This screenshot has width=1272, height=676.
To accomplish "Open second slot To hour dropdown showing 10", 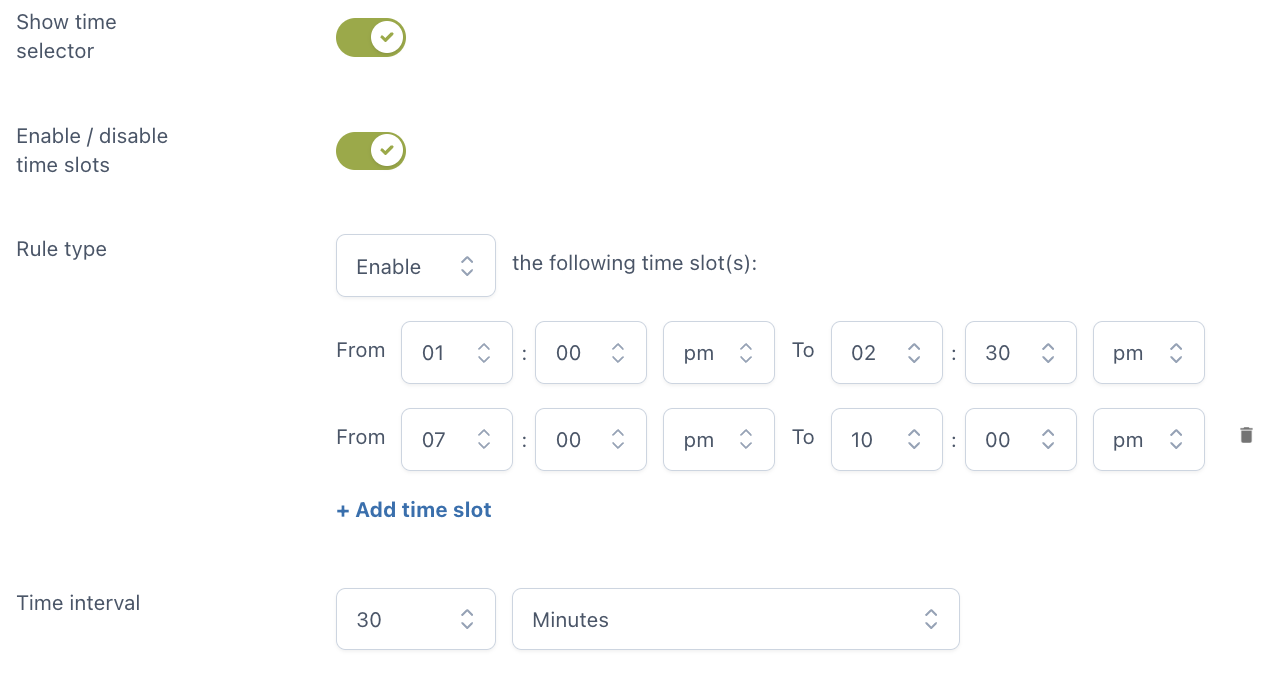I will point(887,439).
